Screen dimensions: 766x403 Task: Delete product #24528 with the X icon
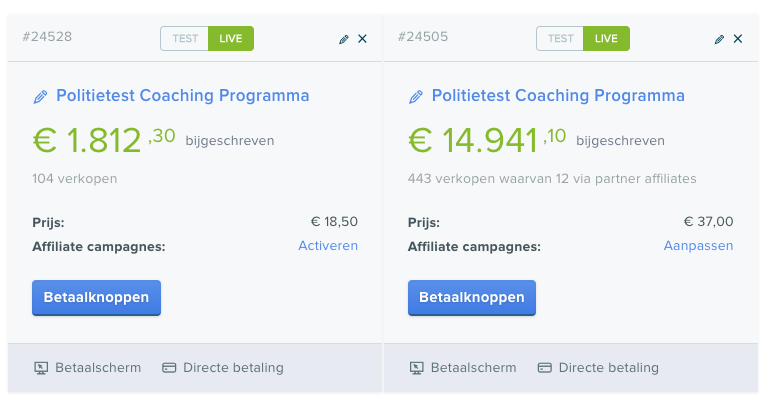click(362, 39)
